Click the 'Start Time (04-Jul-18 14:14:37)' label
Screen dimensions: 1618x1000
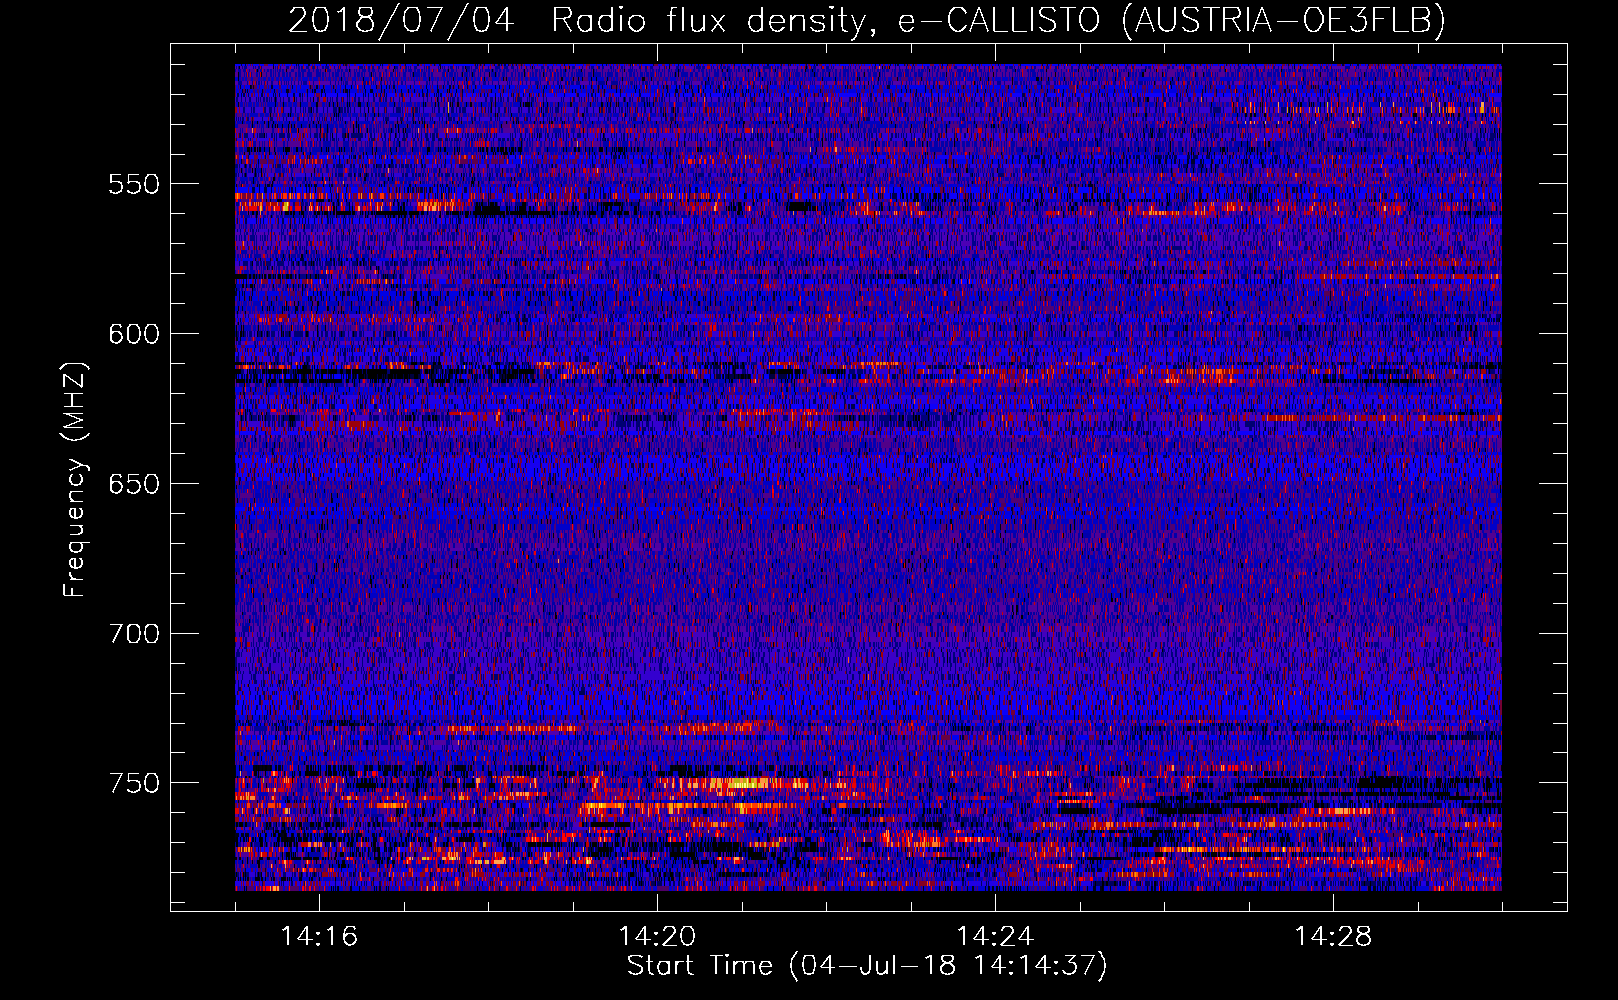pos(867,966)
